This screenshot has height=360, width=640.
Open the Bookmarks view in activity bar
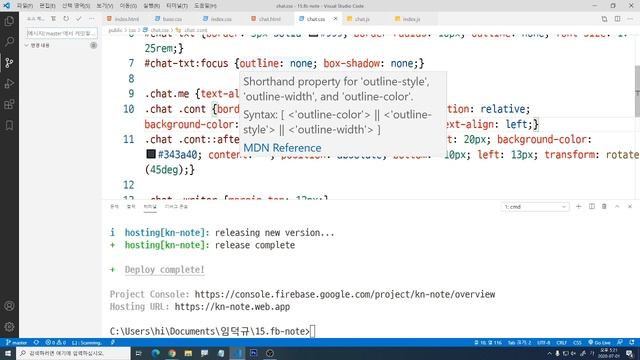9,125
